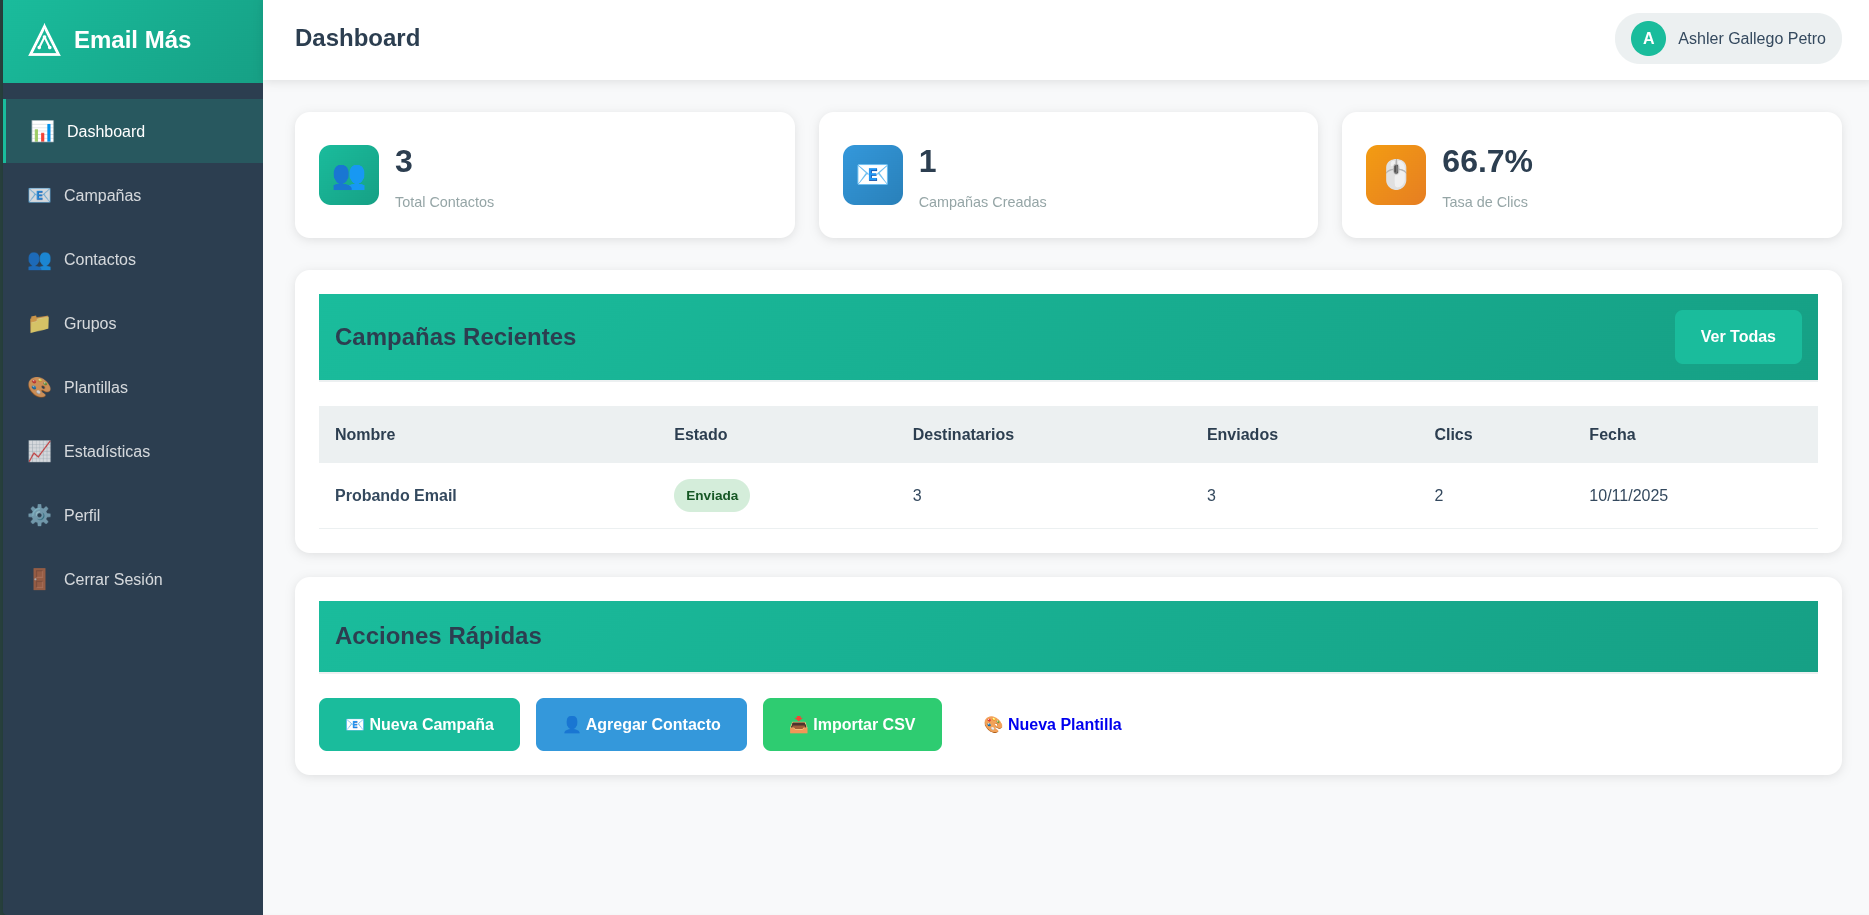Select Cerrar Sesión to log out
This screenshot has height=915, width=1869.
pos(133,579)
